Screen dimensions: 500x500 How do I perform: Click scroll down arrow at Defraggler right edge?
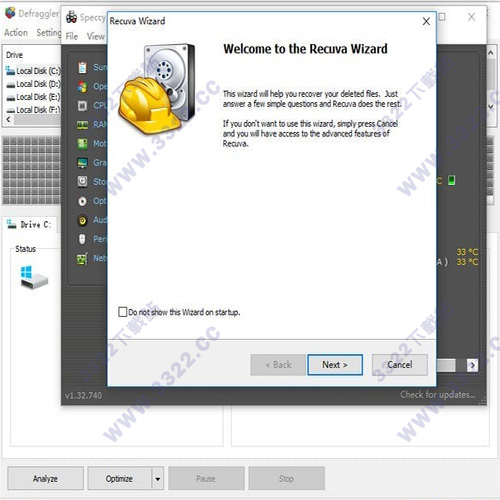pos(491,107)
